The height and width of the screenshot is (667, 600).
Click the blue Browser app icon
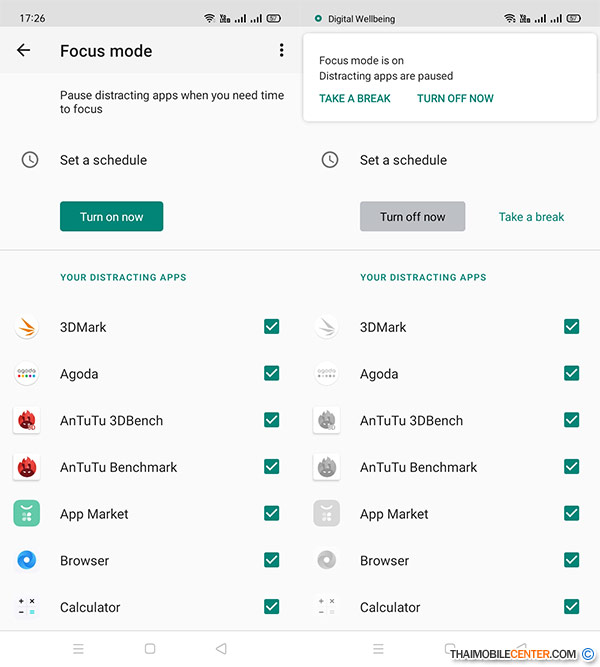(26, 560)
